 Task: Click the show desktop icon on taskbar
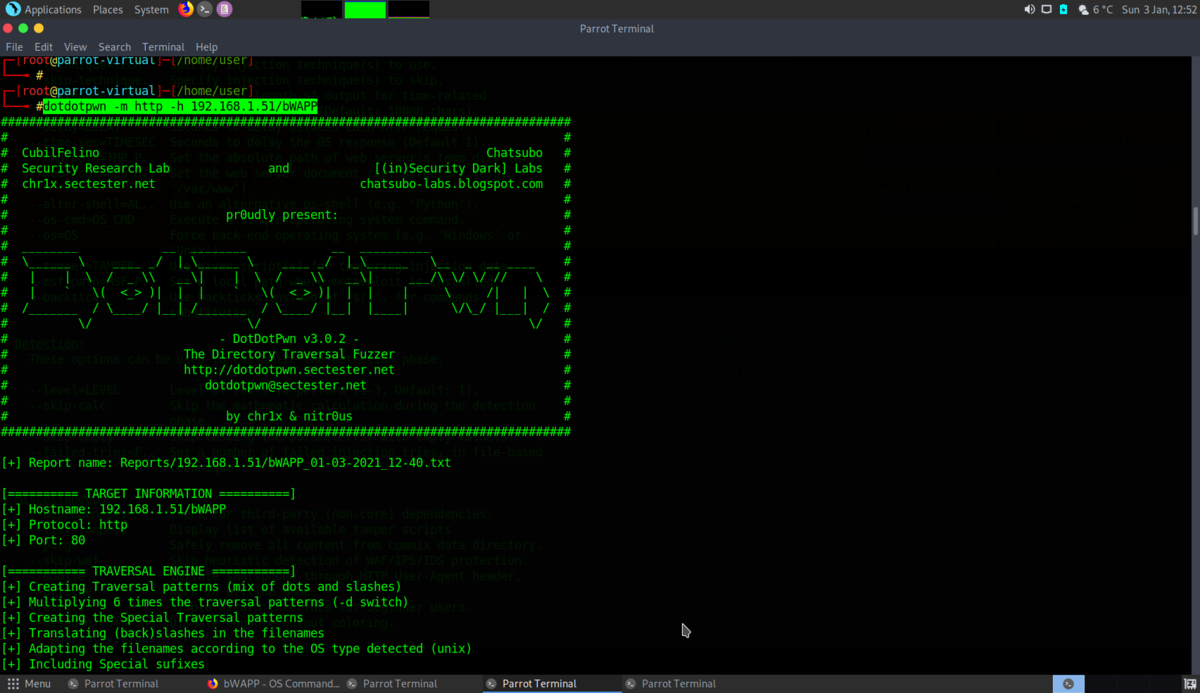(1190, 684)
